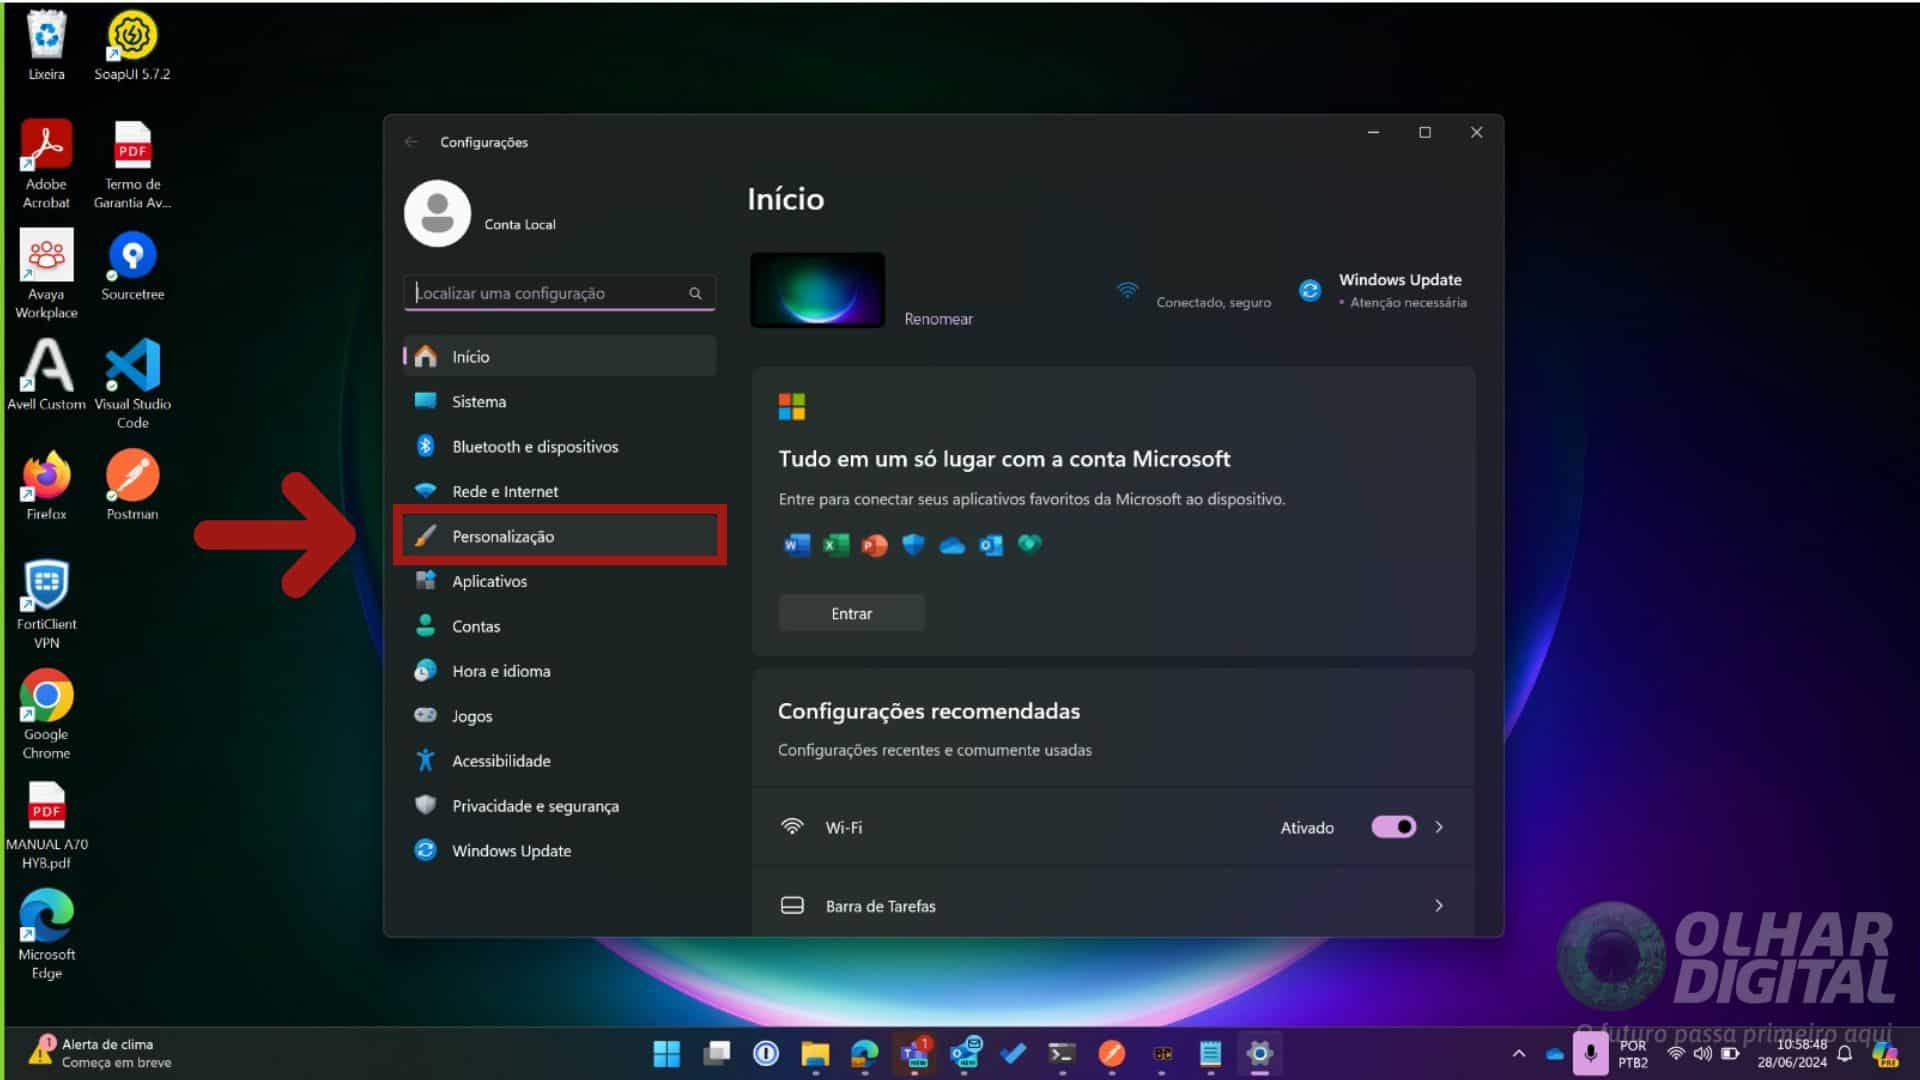The image size is (1920, 1080).
Task: Select FortiClient VPN desktop shortcut
Action: point(46,604)
